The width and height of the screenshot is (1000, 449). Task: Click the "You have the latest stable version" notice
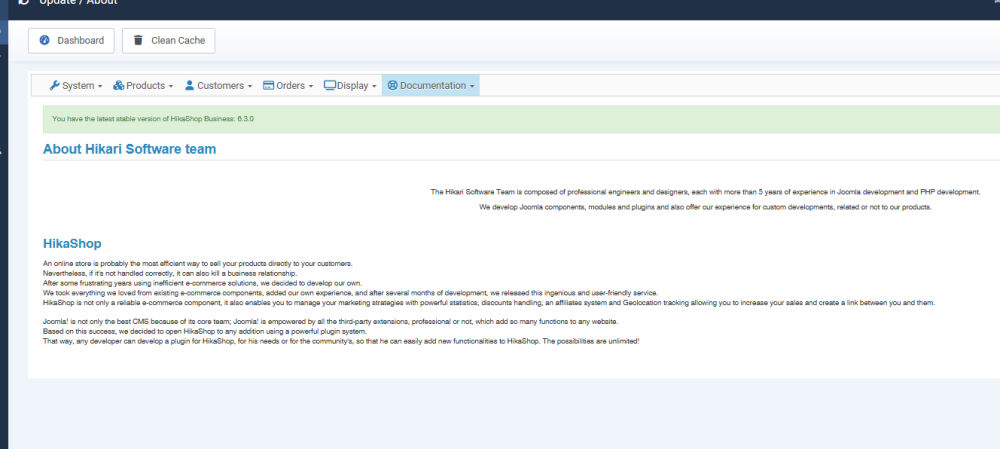coord(521,119)
